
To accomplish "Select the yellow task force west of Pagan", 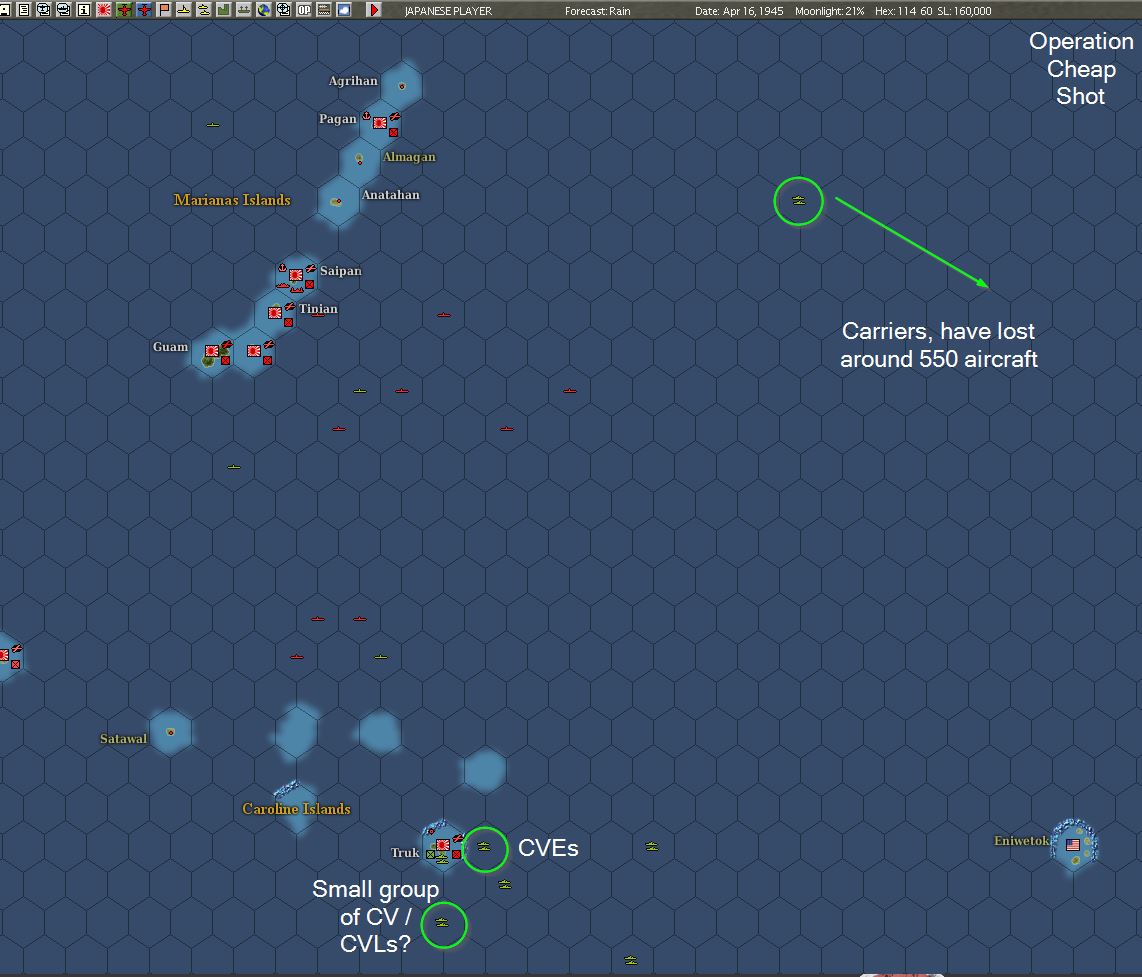I will [213, 125].
